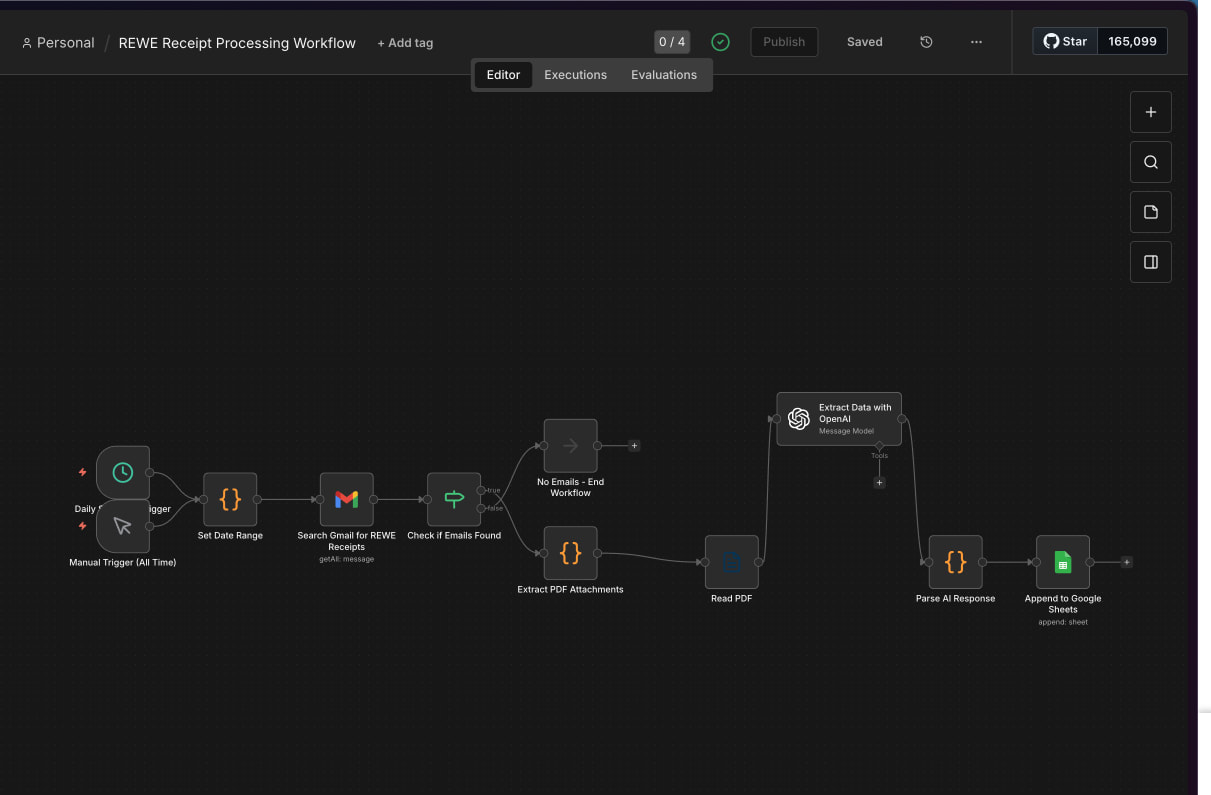Switch to the Executions tab
1211x795 pixels.
coord(575,75)
